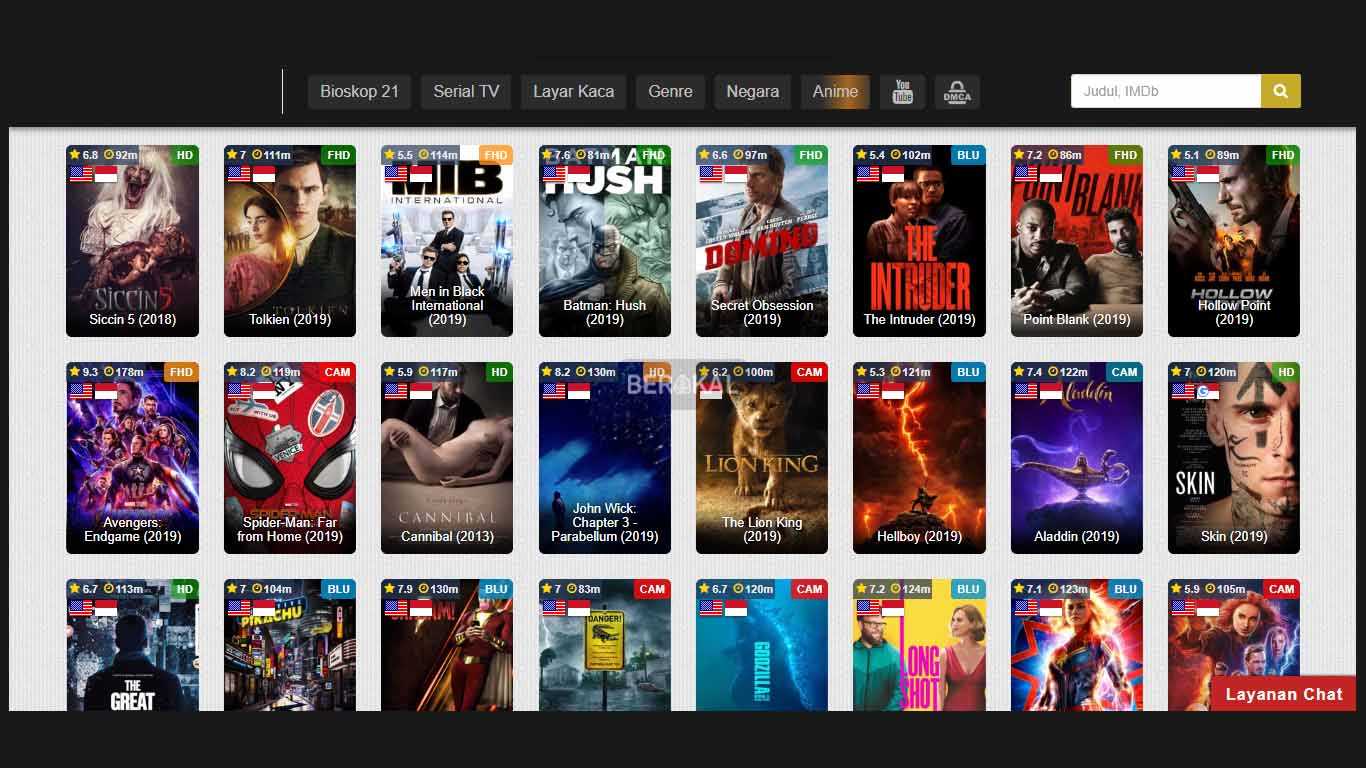
Task: Open Hellboy (2019) poster
Action: click(x=919, y=458)
